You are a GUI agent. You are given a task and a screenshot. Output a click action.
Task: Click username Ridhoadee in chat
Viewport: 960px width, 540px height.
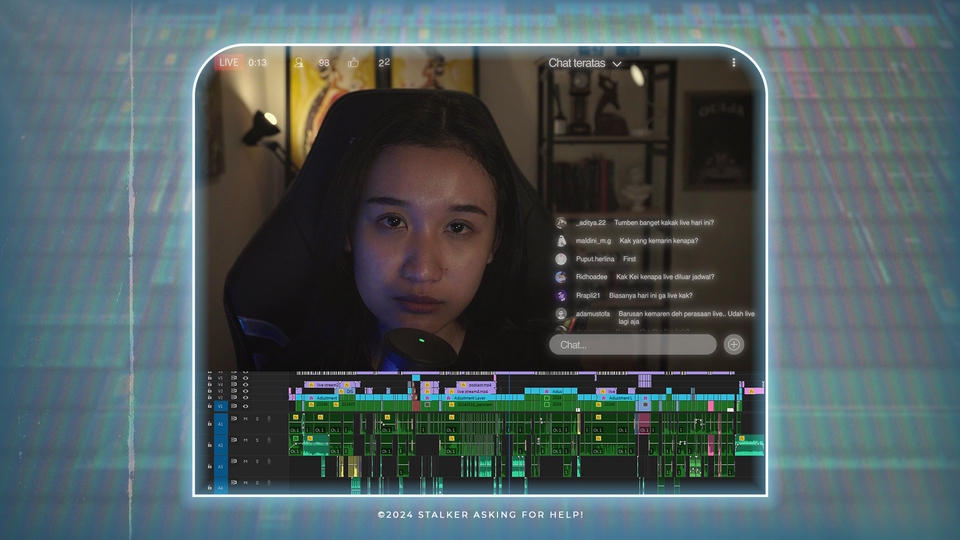(x=591, y=277)
